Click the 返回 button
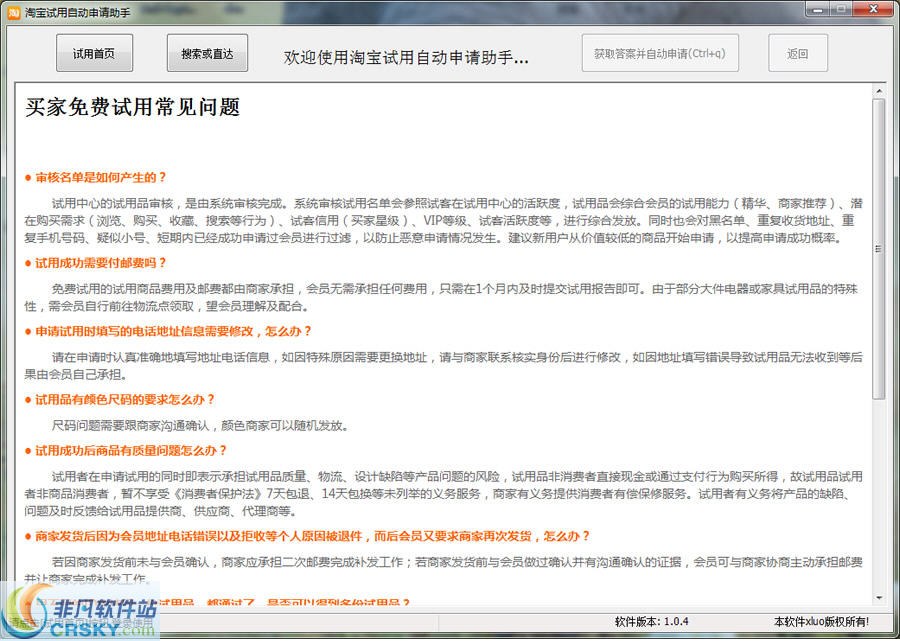 (x=798, y=53)
